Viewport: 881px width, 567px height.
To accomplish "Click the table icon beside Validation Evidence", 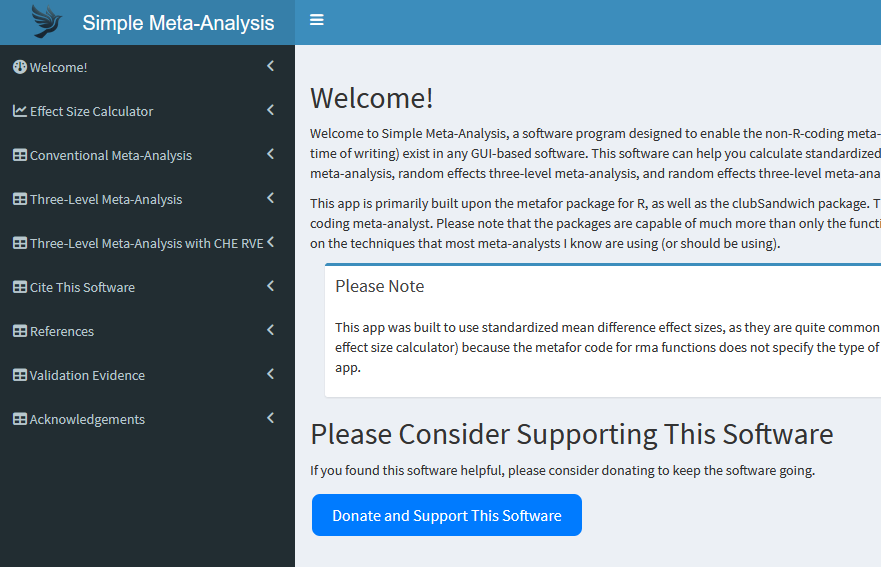I will [x=20, y=375].
